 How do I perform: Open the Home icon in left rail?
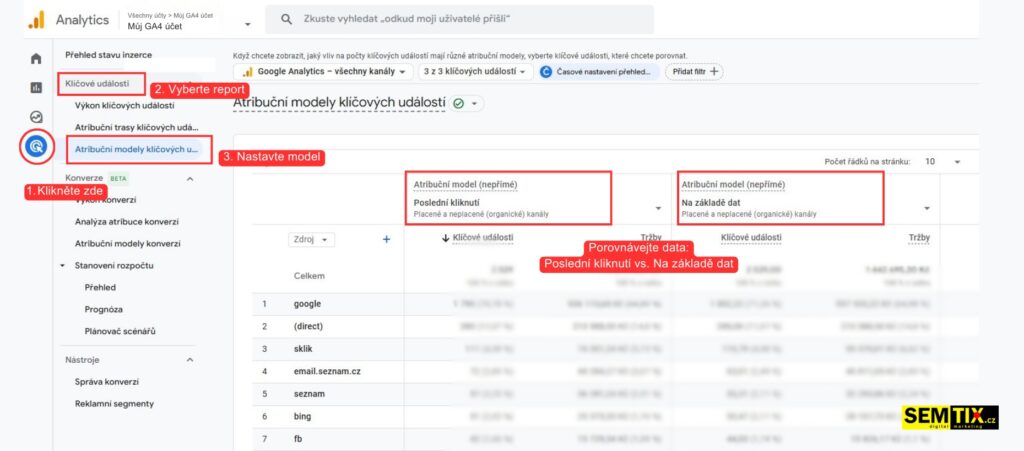36,58
